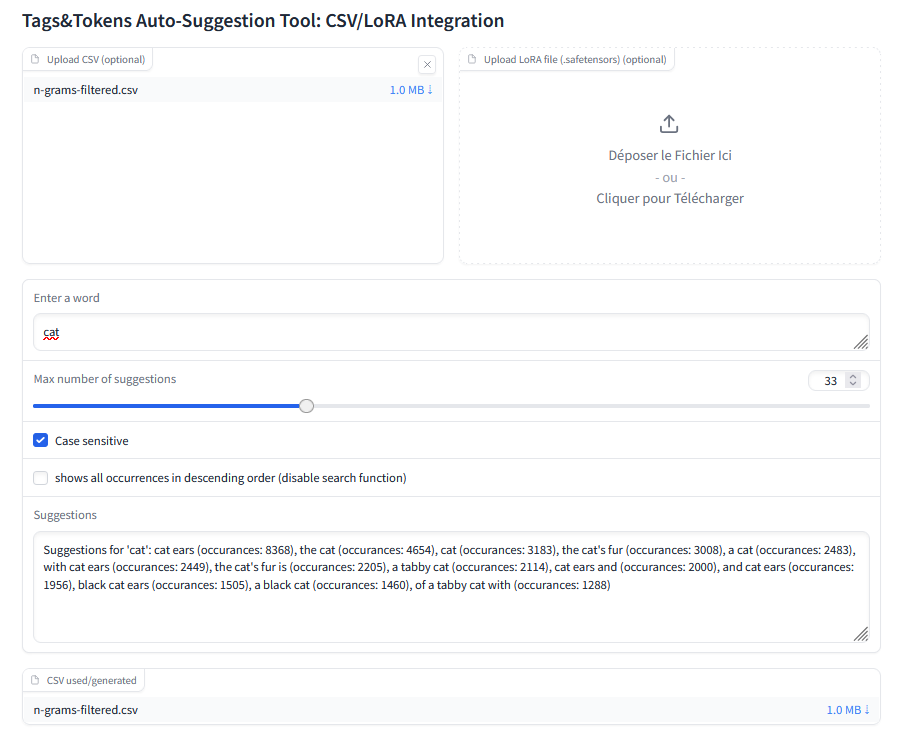Click the max suggestions stepper arrows
Screen dimensions: 906x737
[x=853, y=381]
